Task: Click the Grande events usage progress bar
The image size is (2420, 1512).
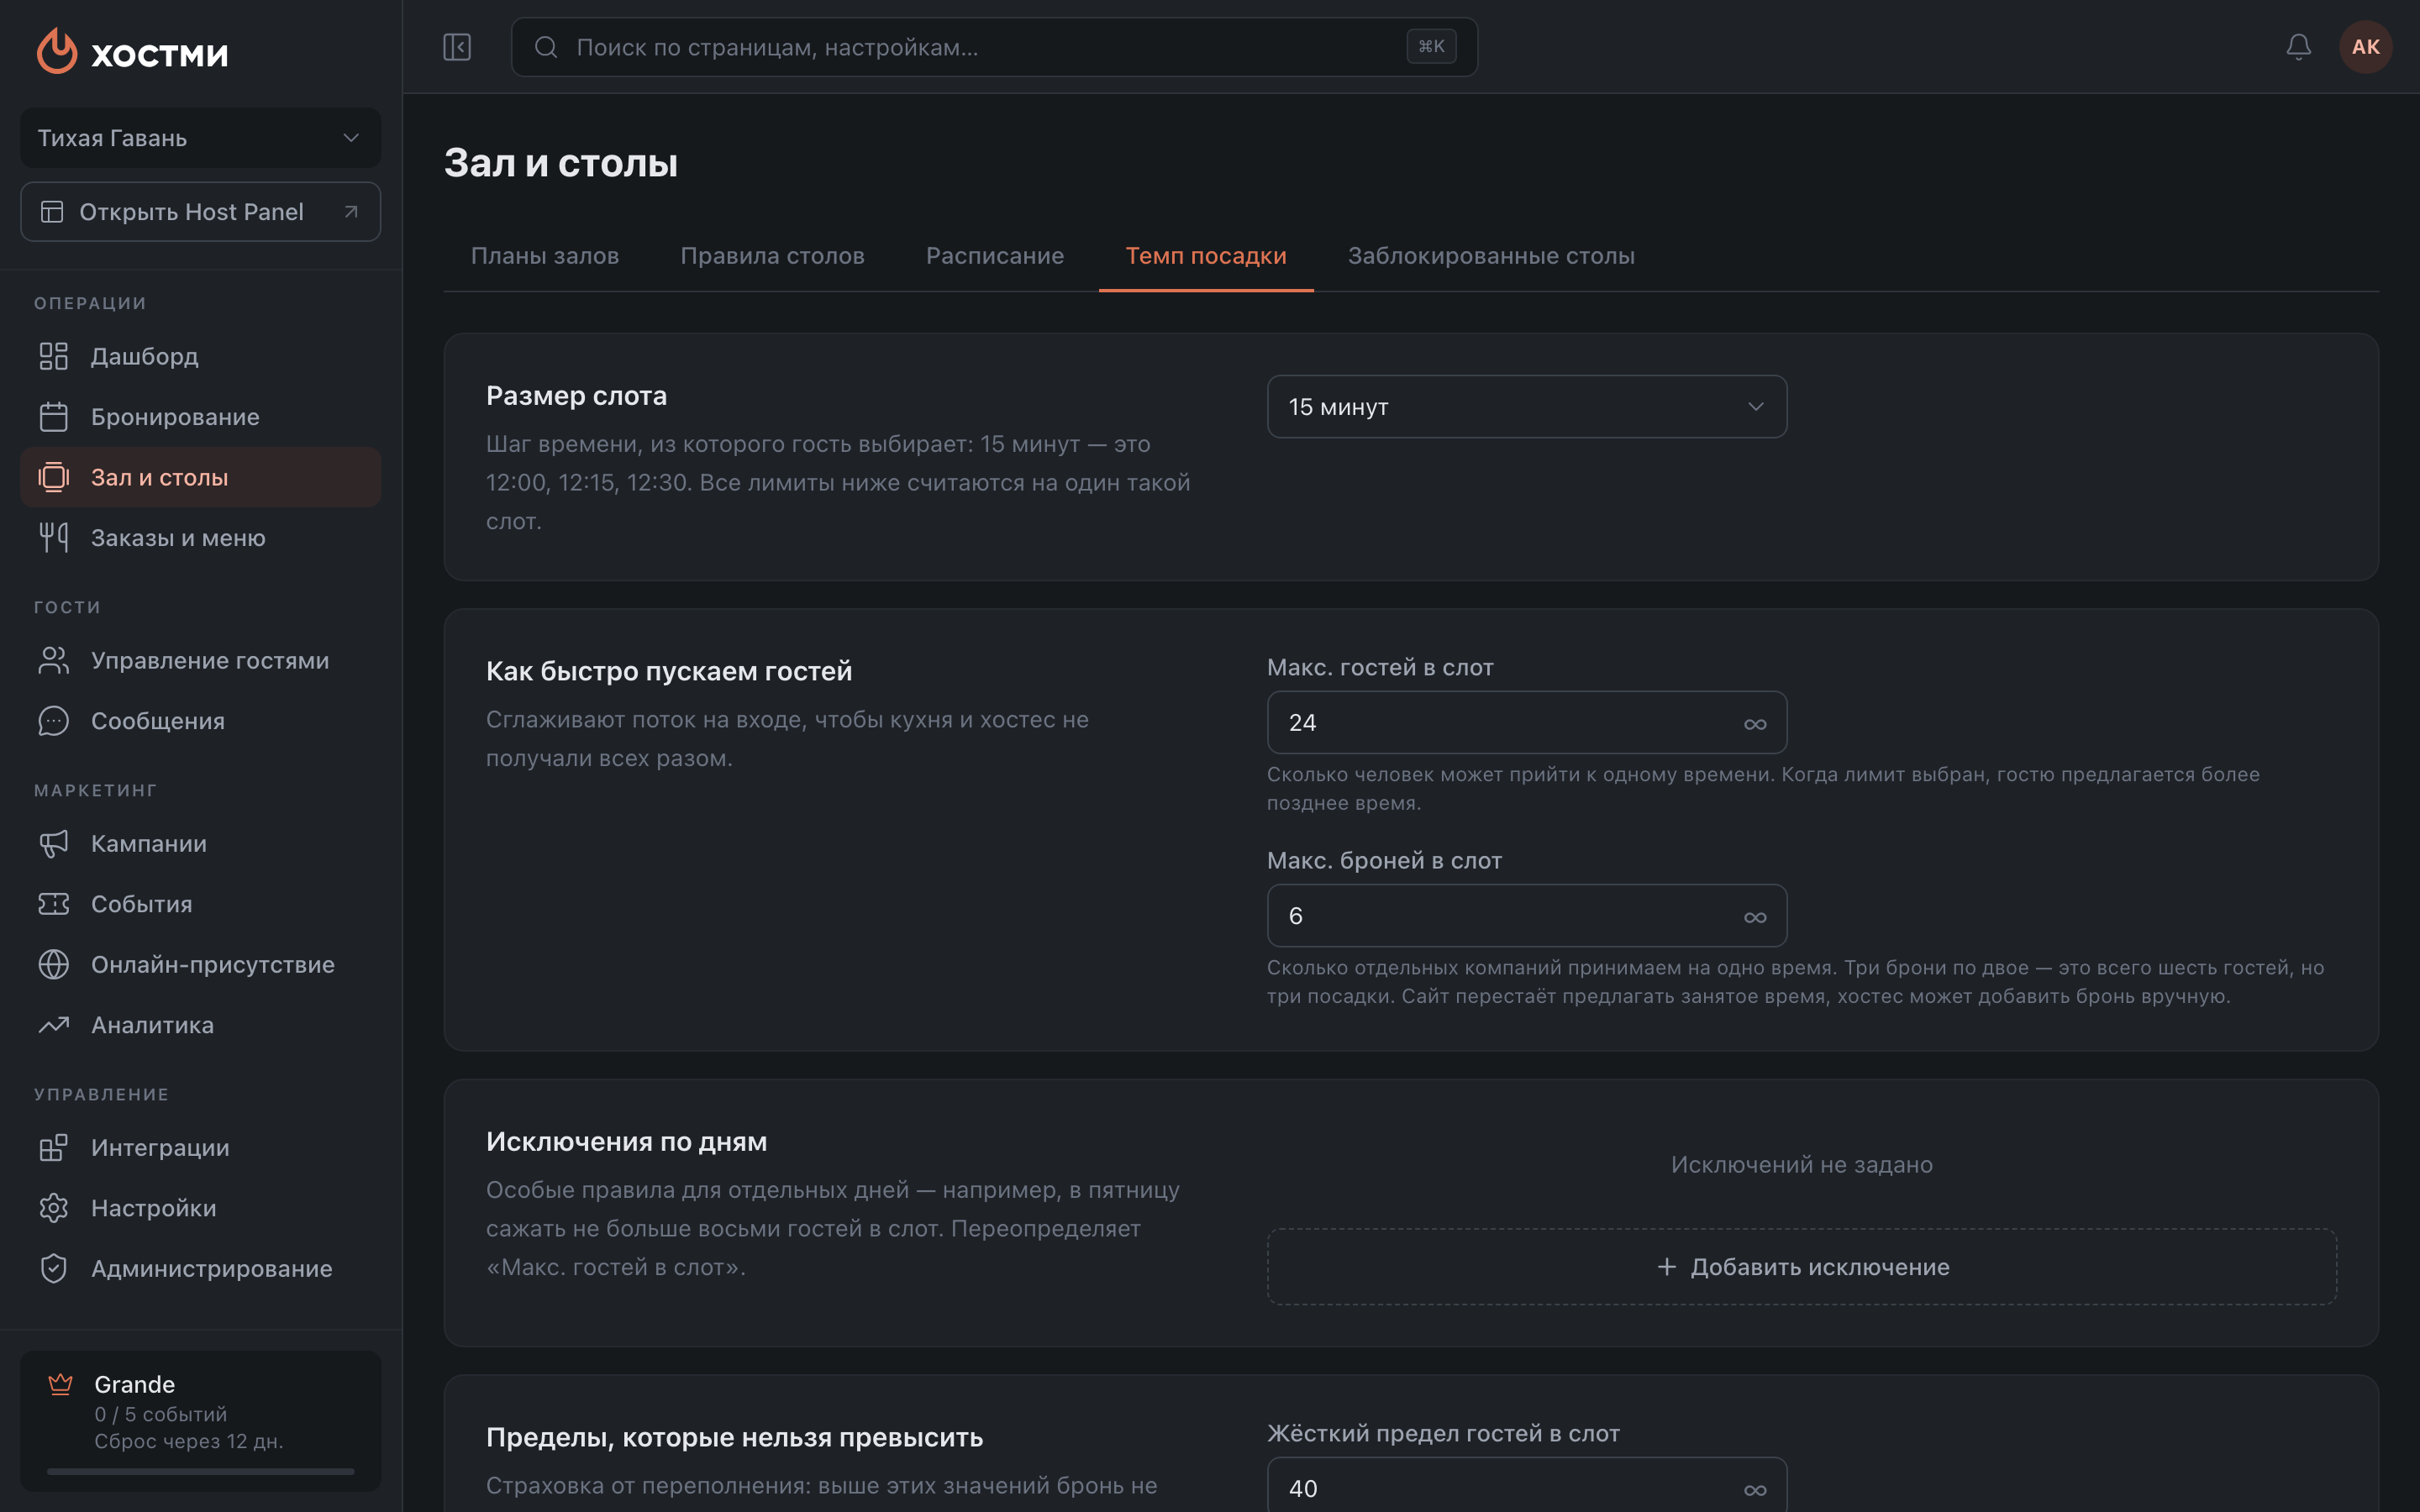Action: (200, 1472)
